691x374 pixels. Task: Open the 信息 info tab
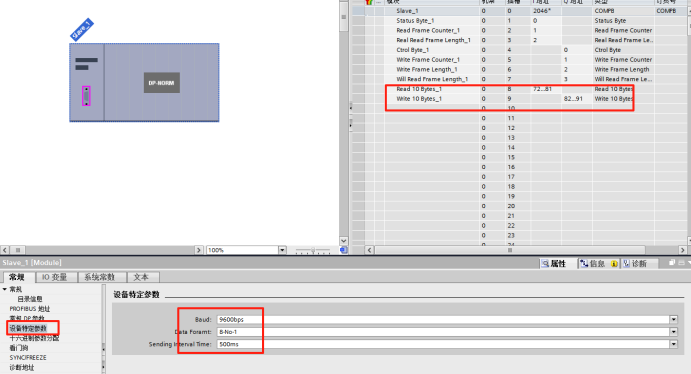pos(593,263)
